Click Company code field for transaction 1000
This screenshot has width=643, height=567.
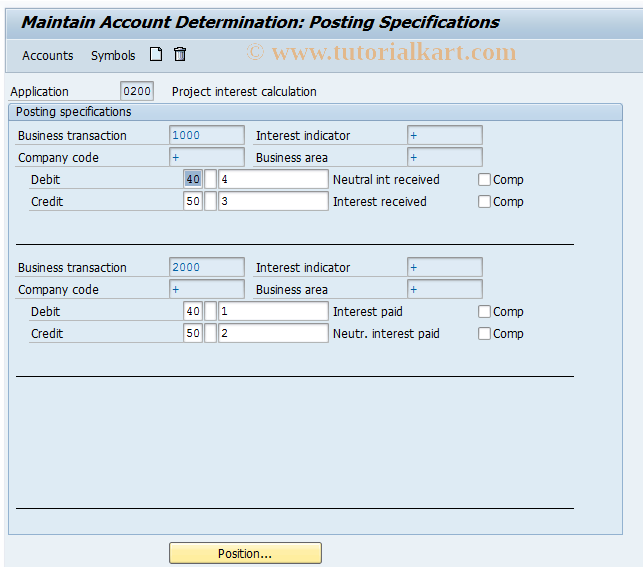point(207,157)
